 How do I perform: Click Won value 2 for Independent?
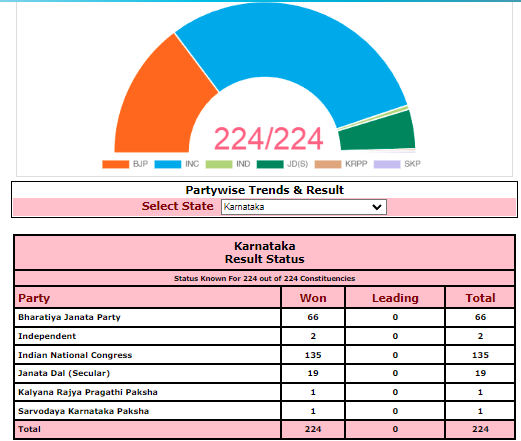pos(313,336)
